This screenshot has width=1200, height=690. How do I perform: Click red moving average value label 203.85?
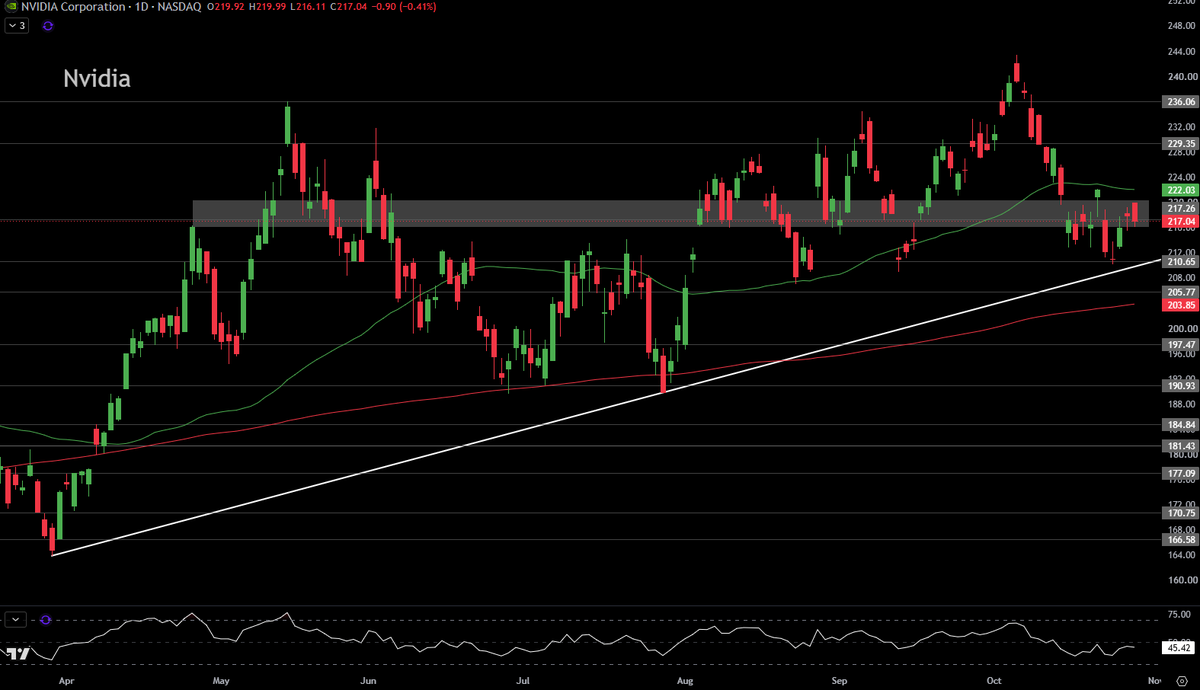tap(1181, 305)
